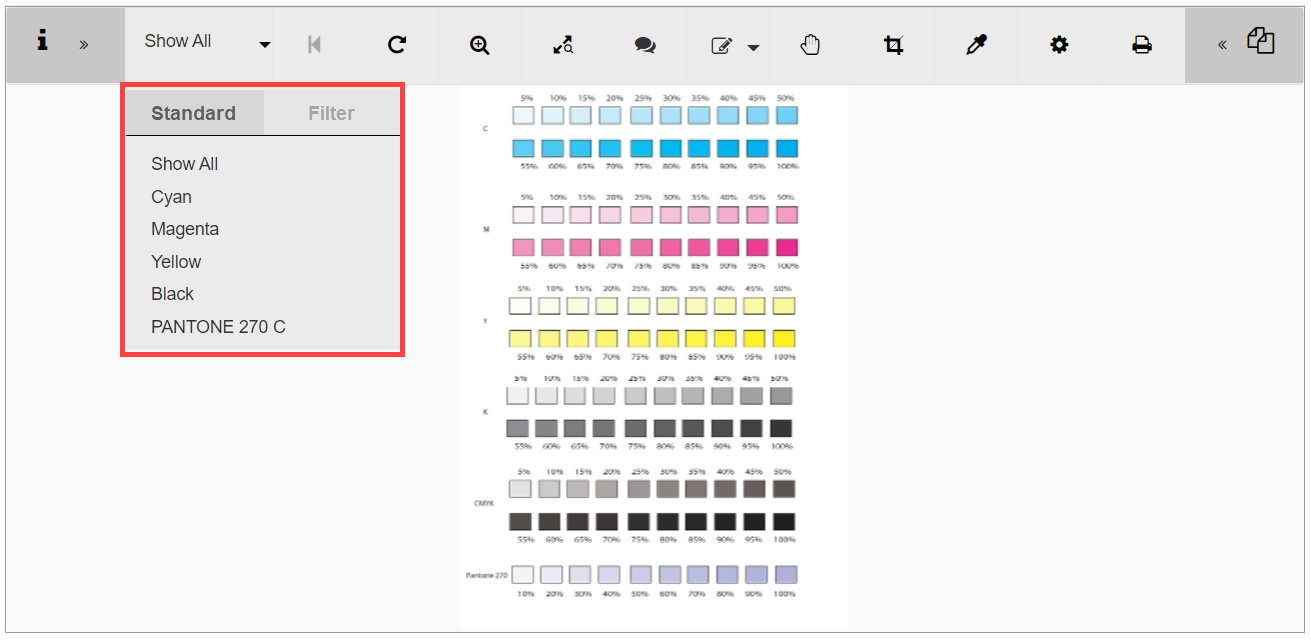Click the info icon in the toolbar
The width and height of the screenshot is (1311, 640).
click(42, 41)
